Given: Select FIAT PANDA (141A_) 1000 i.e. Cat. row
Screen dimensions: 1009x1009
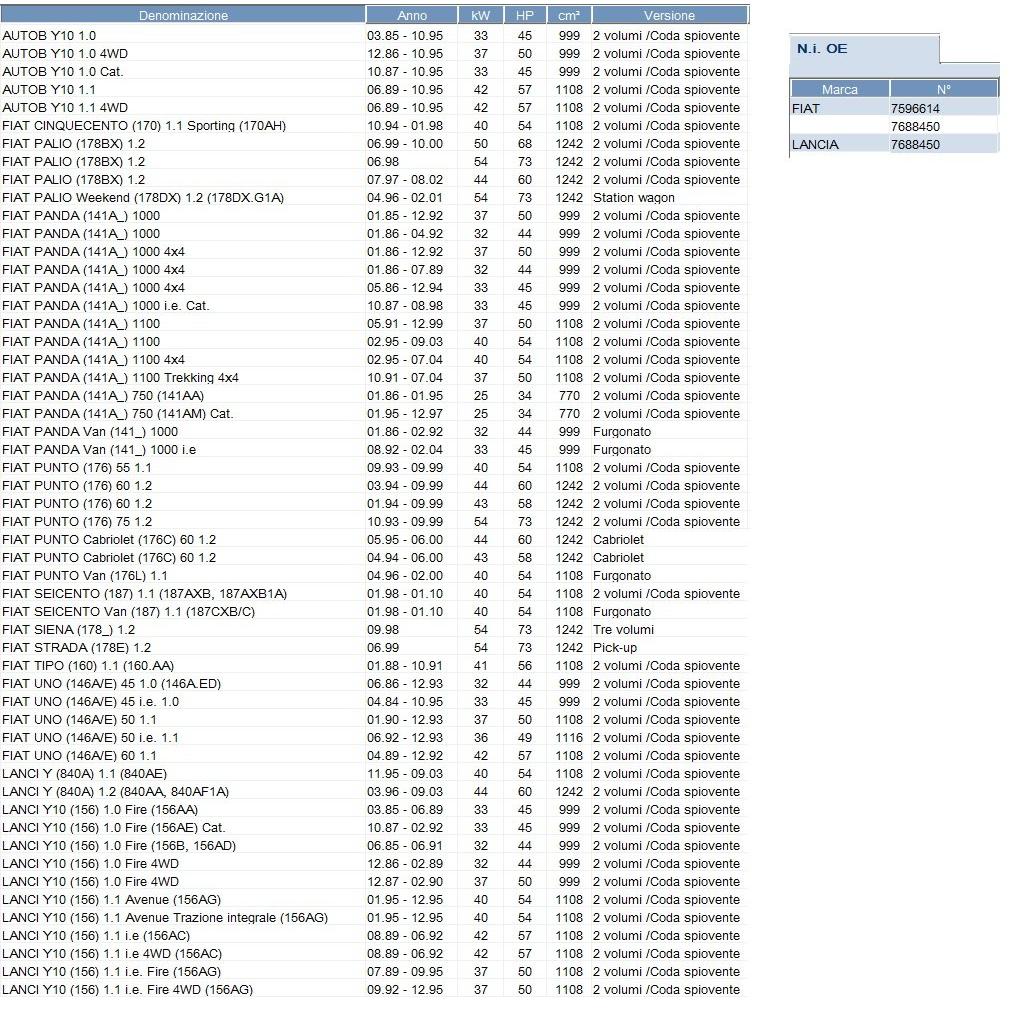Looking at the screenshot, I should 375,306.
